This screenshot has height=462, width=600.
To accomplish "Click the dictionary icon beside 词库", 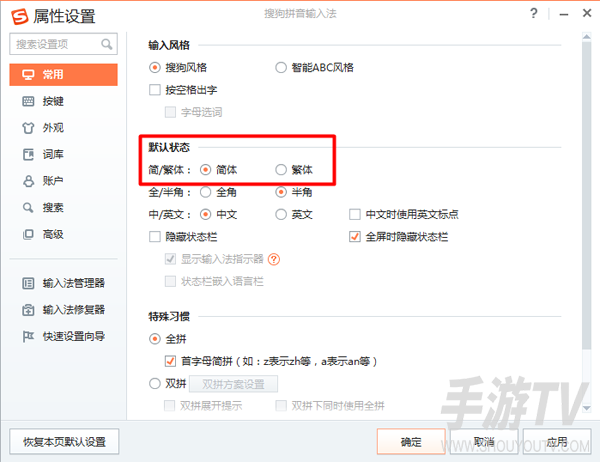I will [x=28, y=155].
